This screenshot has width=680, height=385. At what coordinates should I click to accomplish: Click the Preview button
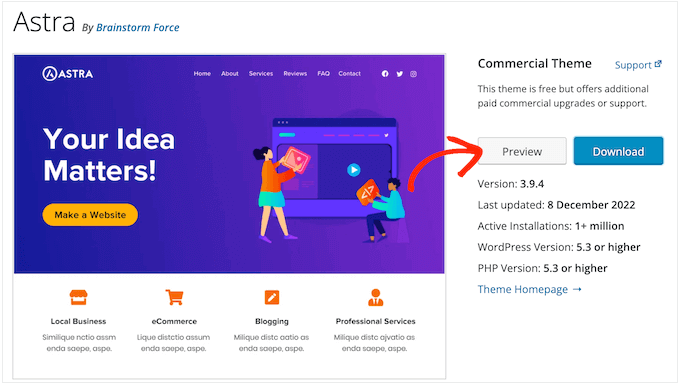522,151
